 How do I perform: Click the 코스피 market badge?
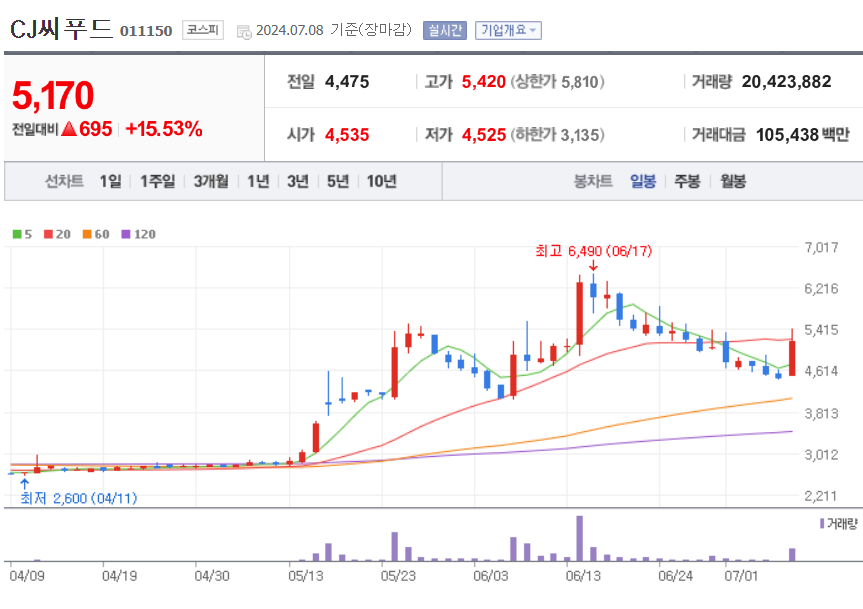203,30
